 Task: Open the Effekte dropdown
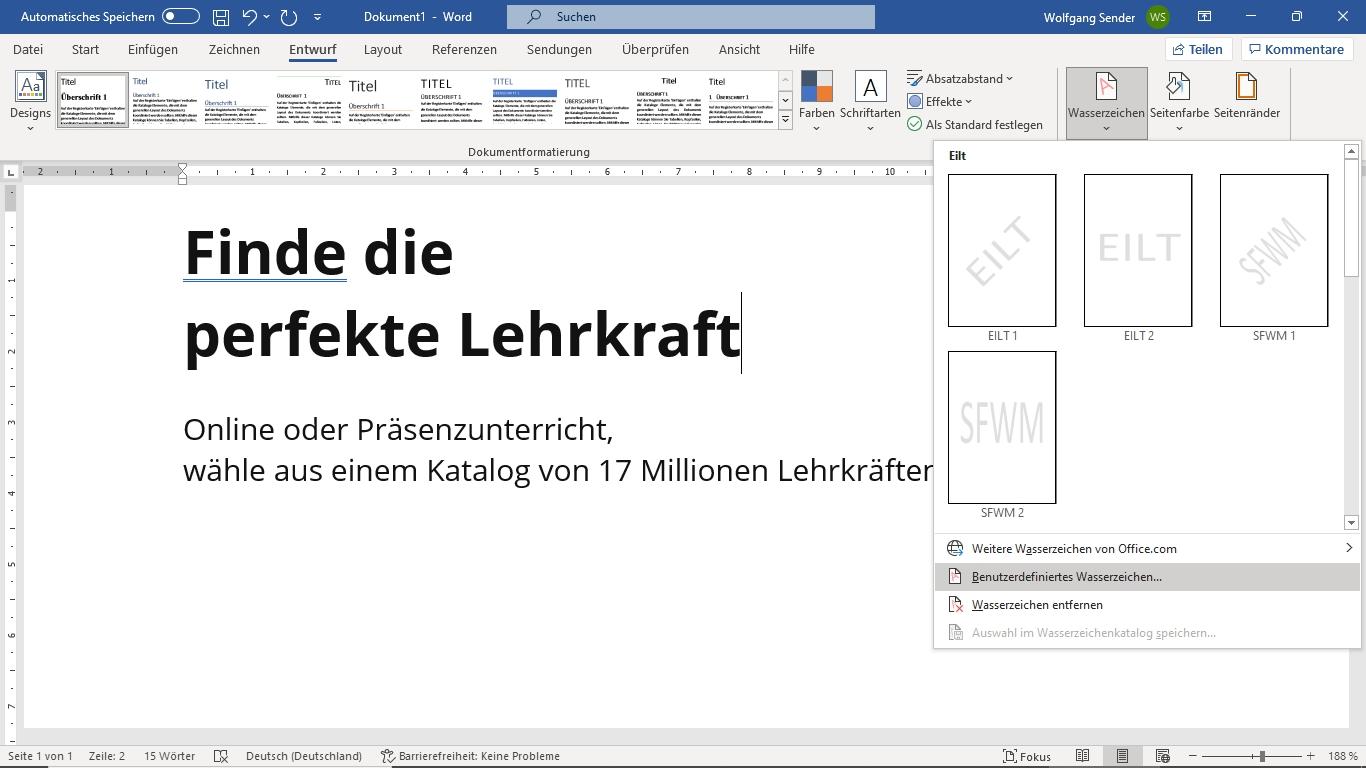940,101
